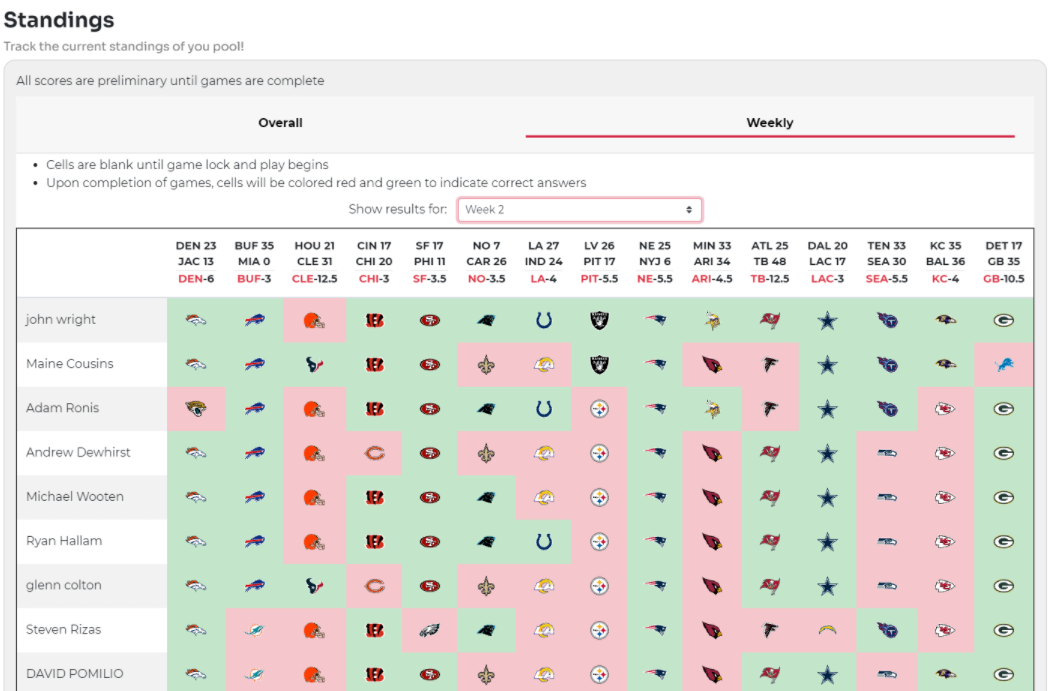Select Andrew Dewhirst's Bears logo pick
The width and height of the screenshot is (1048, 691).
click(374, 453)
